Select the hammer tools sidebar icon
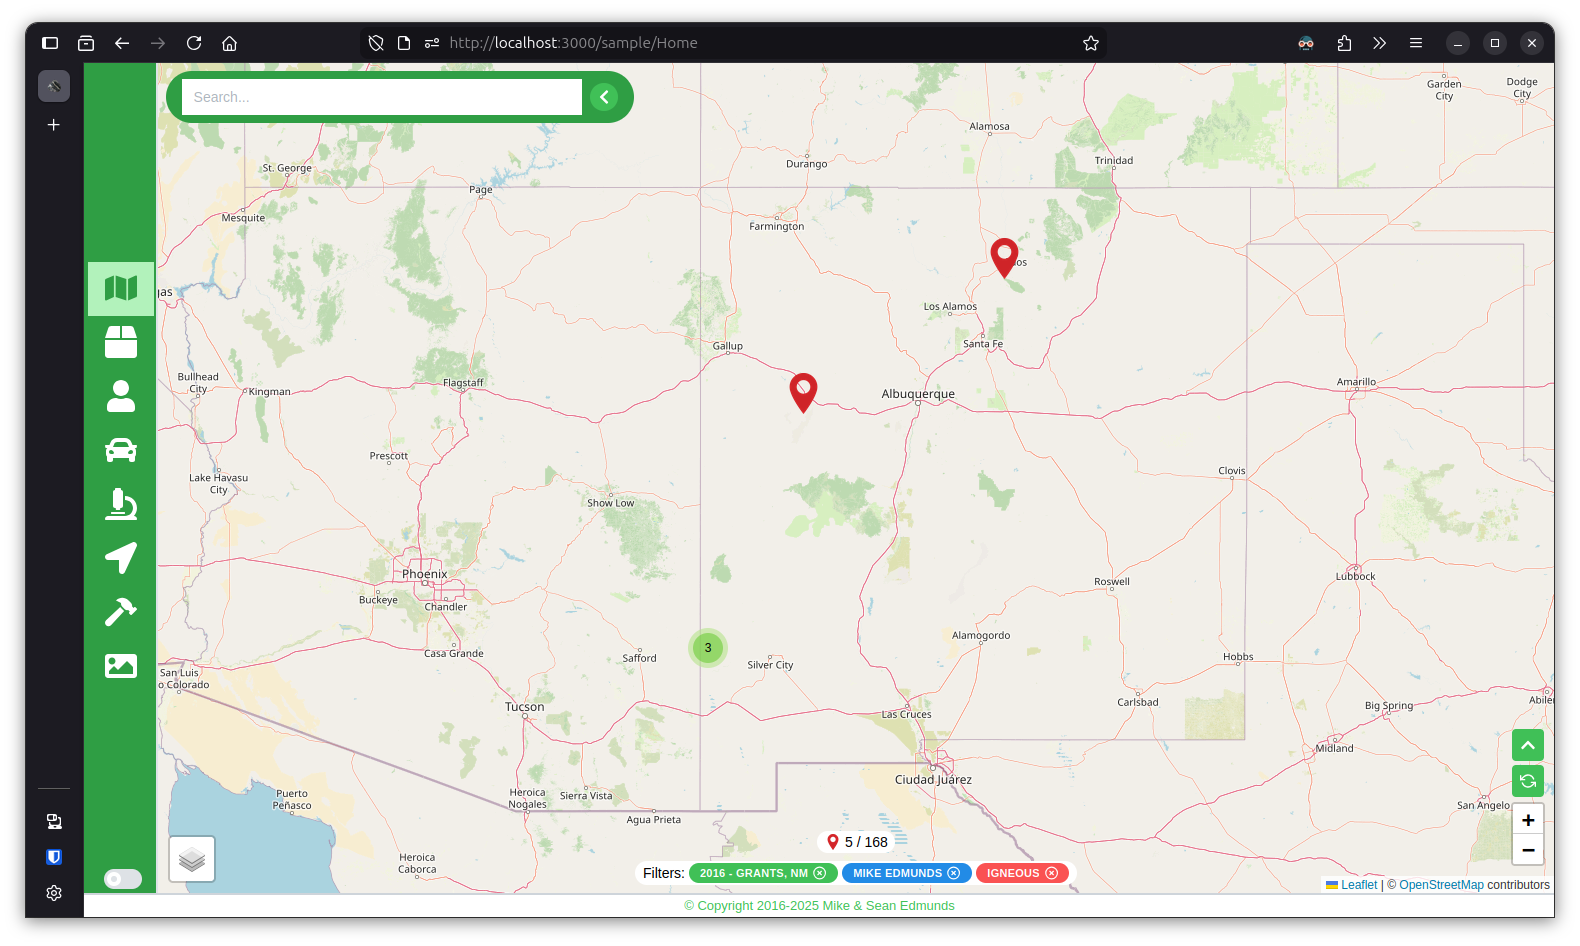 tap(121, 611)
